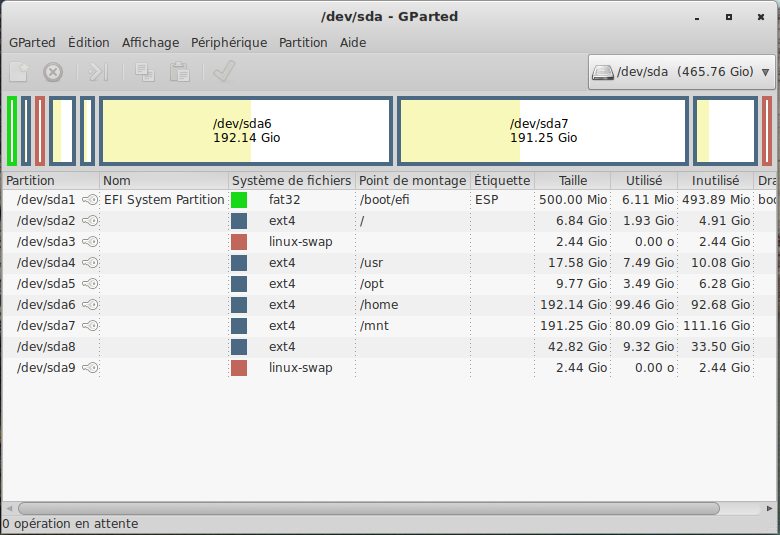Click the 192.14 Gio size cell in table
Viewport: 780px width, 535px height.
click(x=574, y=305)
